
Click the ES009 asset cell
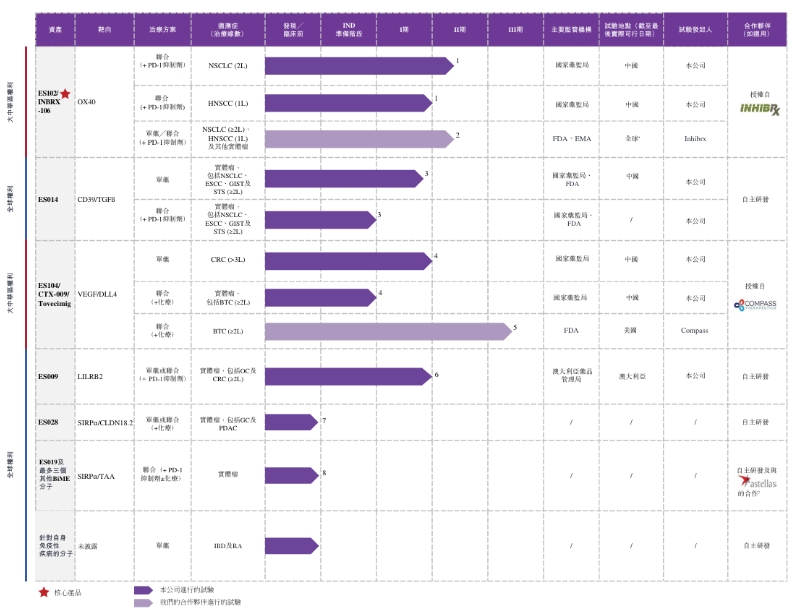pyautogui.click(x=55, y=376)
